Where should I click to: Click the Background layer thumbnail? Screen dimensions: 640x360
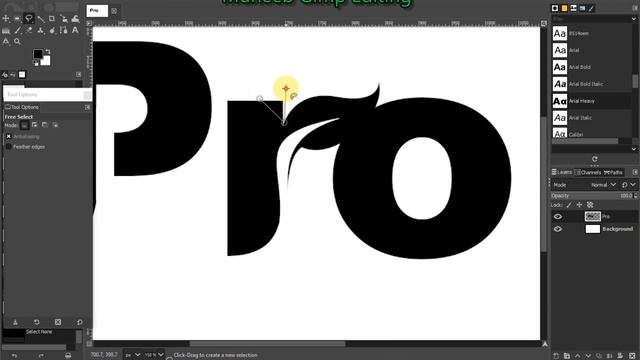[593, 229]
